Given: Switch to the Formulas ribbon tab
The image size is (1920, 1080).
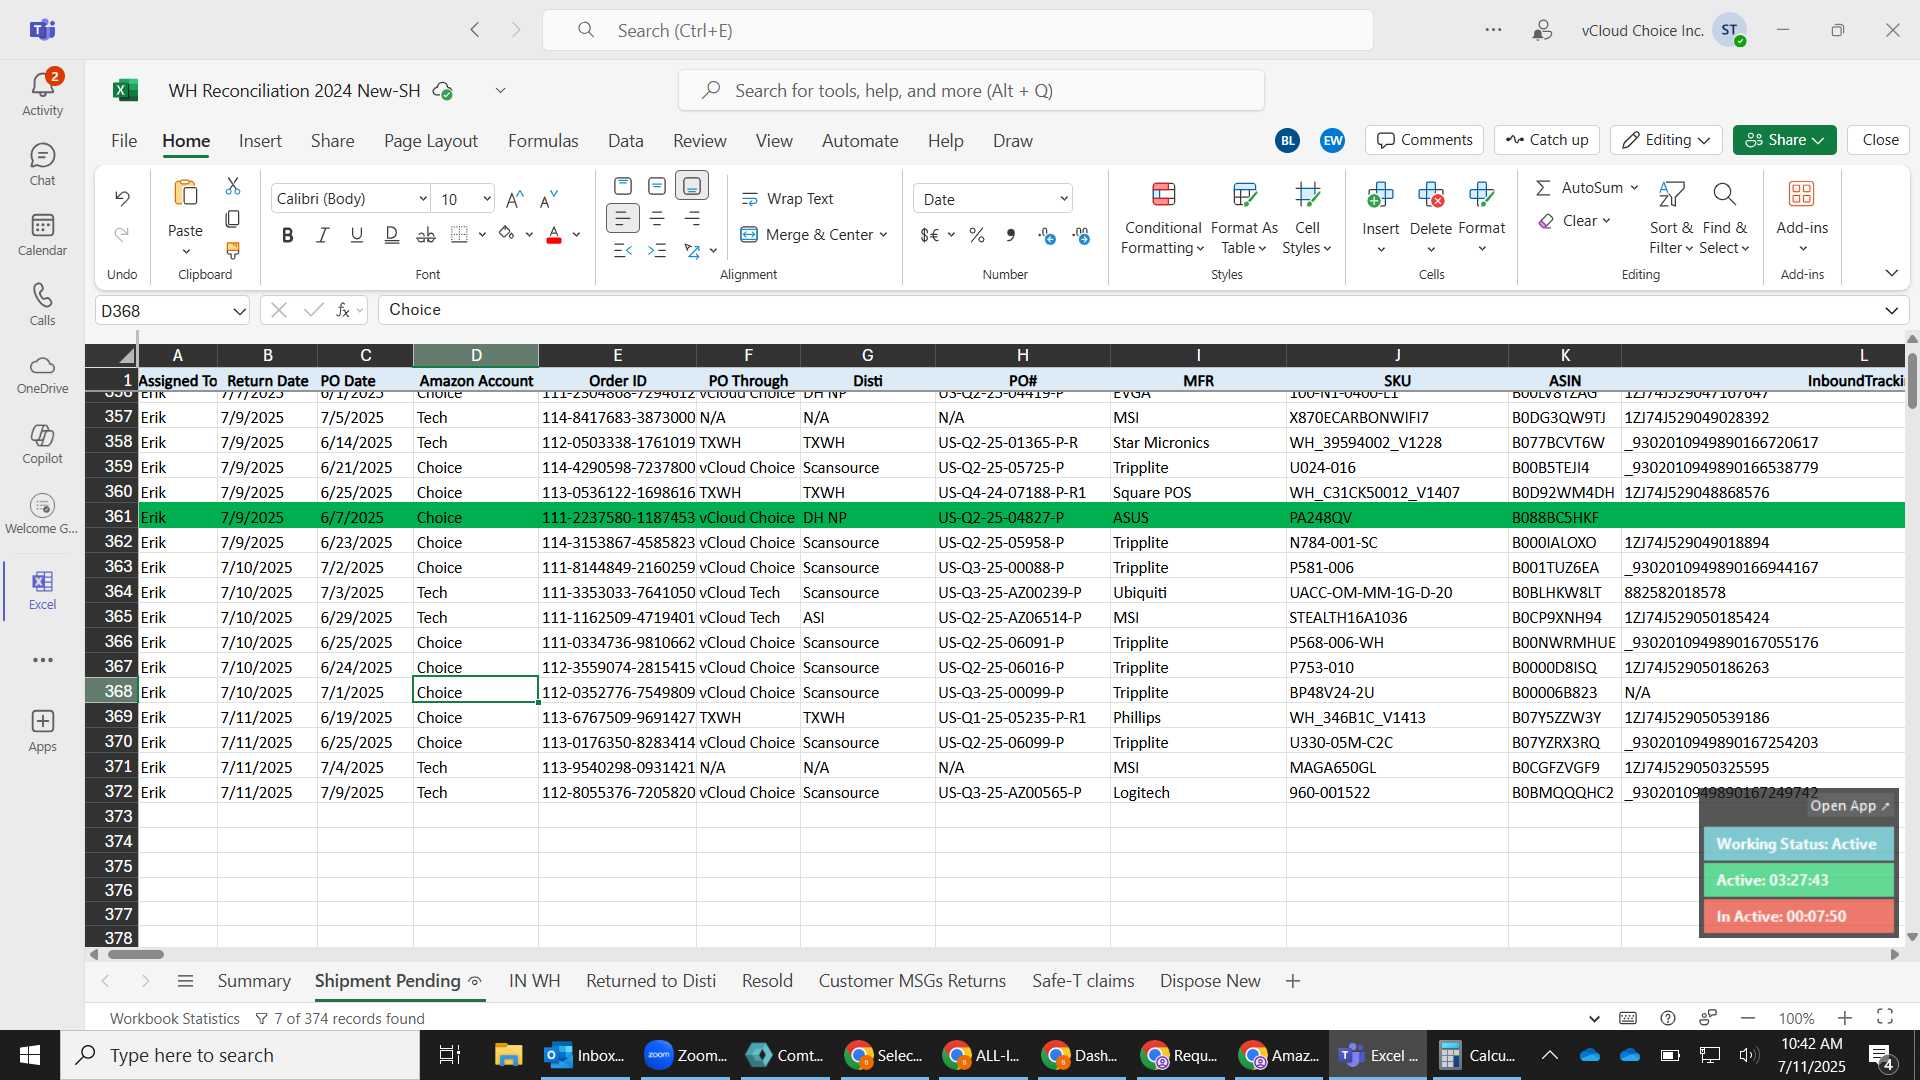Looking at the screenshot, I should pyautogui.click(x=543, y=141).
